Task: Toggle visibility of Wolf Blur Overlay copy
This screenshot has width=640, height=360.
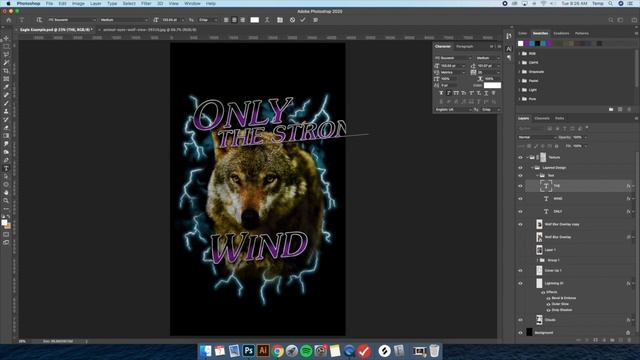Action: coord(520,224)
